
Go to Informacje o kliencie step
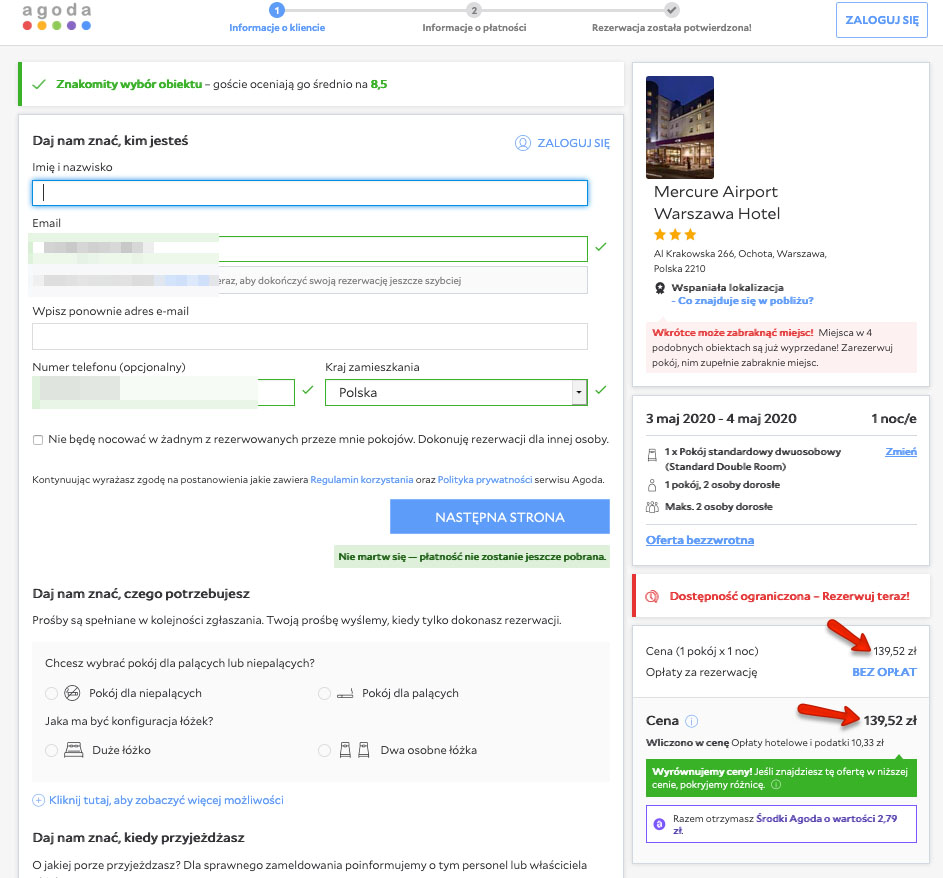point(277,28)
